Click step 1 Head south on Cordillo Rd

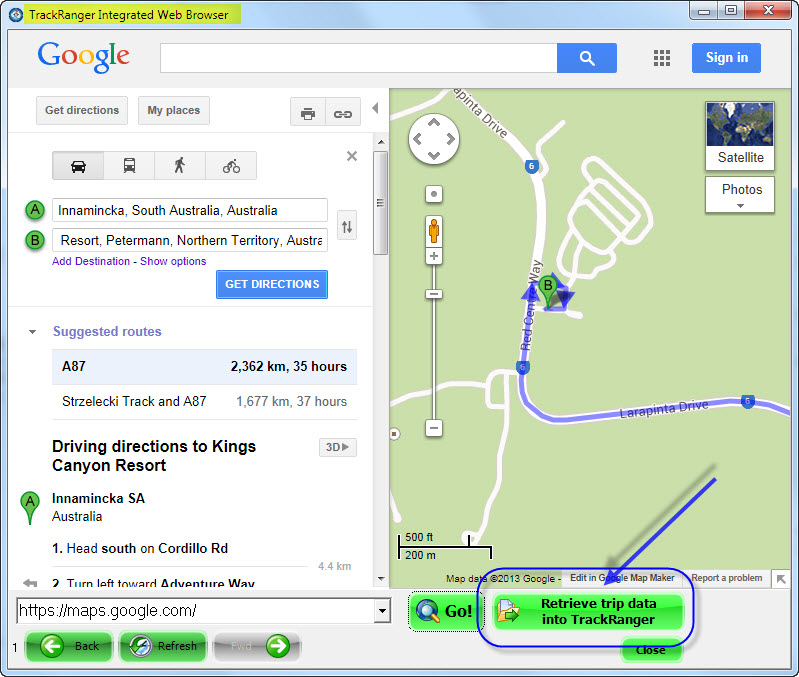pos(140,549)
